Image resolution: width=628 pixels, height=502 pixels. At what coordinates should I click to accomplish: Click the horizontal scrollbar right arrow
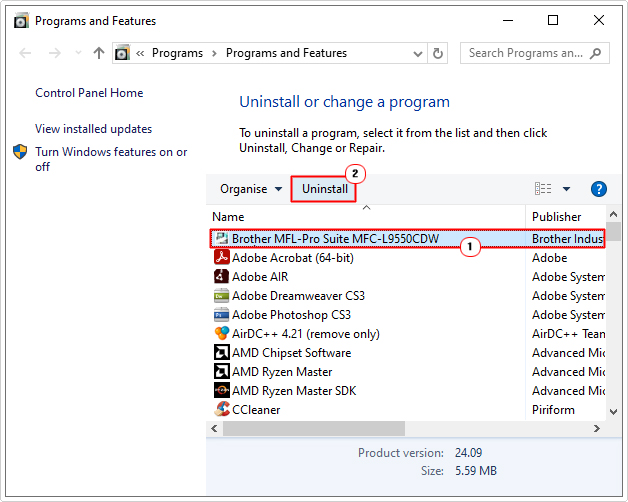point(597,429)
